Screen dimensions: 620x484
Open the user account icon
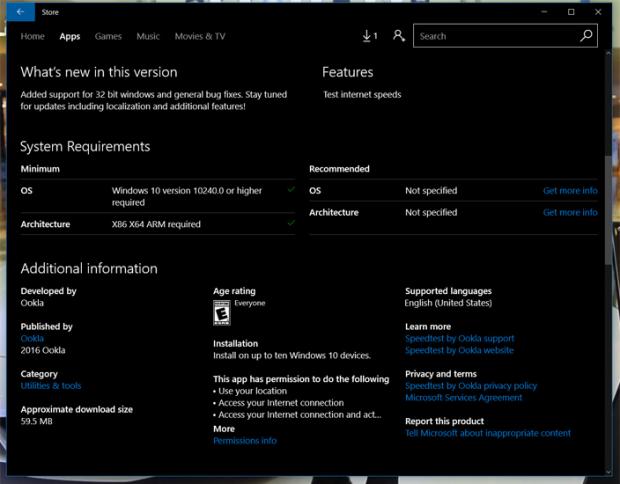click(x=399, y=36)
